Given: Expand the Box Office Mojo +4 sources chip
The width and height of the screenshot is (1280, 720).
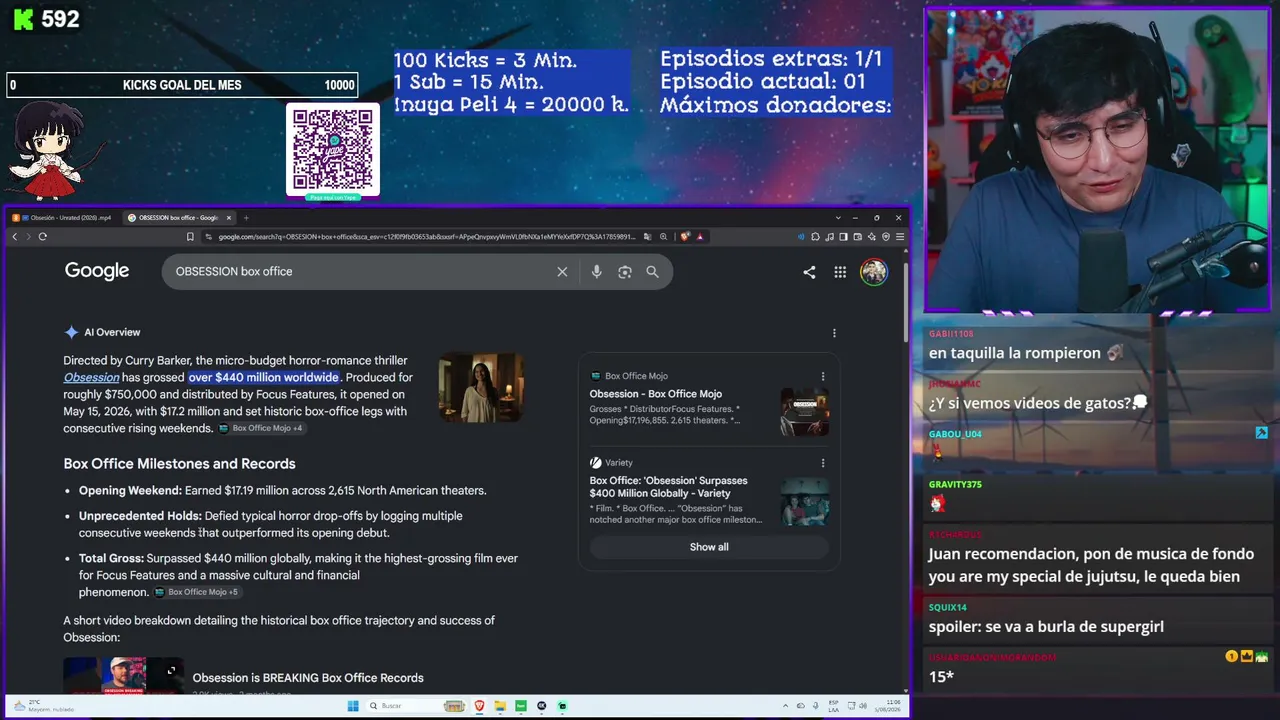Looking at the screenshot, I should pyautogui.click(x=261, y=429).
